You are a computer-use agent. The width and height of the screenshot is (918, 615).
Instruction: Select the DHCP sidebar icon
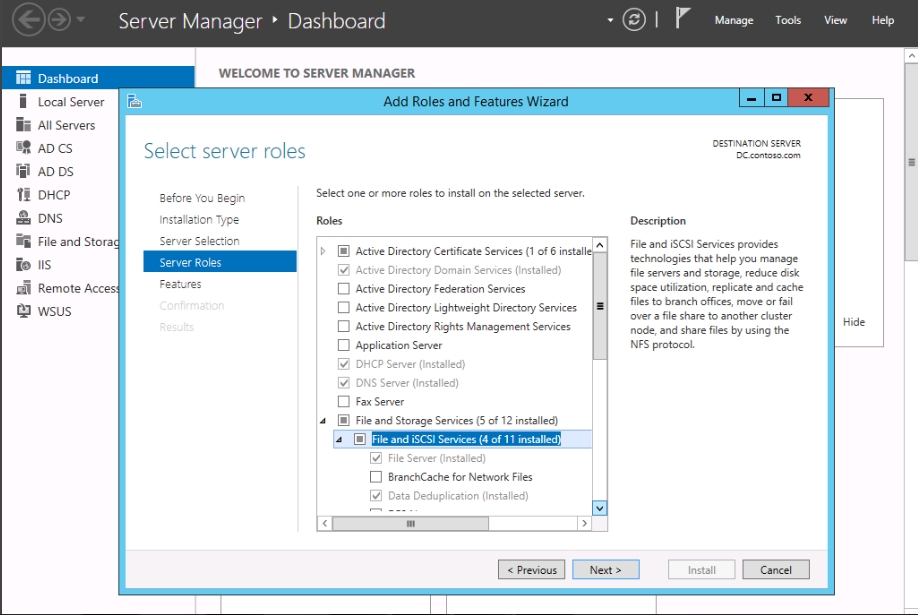23,195
